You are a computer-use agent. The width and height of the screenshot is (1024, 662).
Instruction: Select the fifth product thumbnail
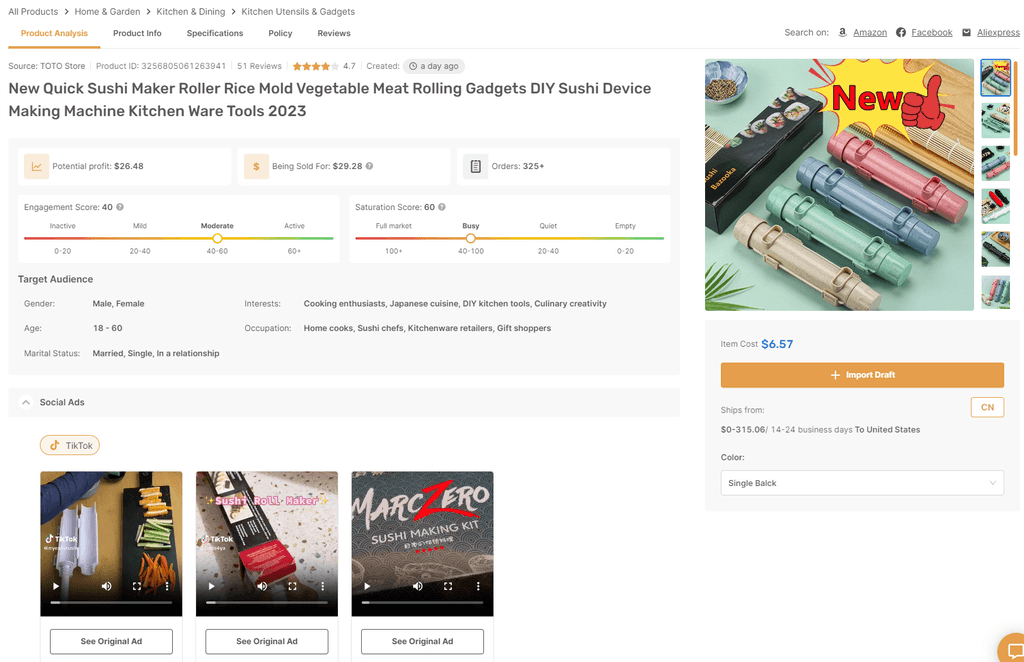tap(995, 249)
